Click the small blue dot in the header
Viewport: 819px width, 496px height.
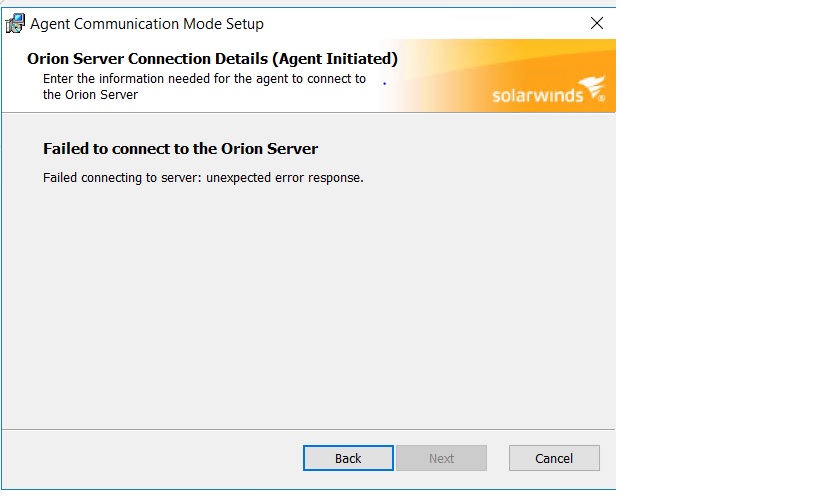click(x=384, y=84)
